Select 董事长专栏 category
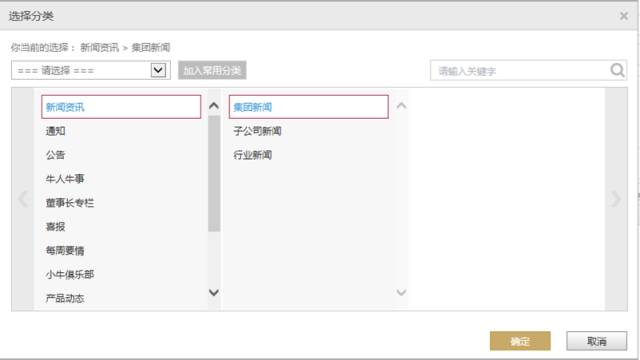This screenshot has width=640, height=360. 70,203
